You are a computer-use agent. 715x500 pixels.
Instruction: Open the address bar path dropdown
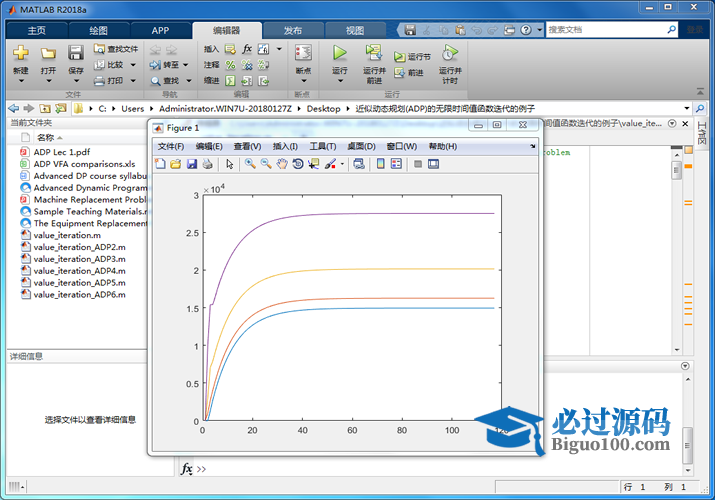coord(686,108)
